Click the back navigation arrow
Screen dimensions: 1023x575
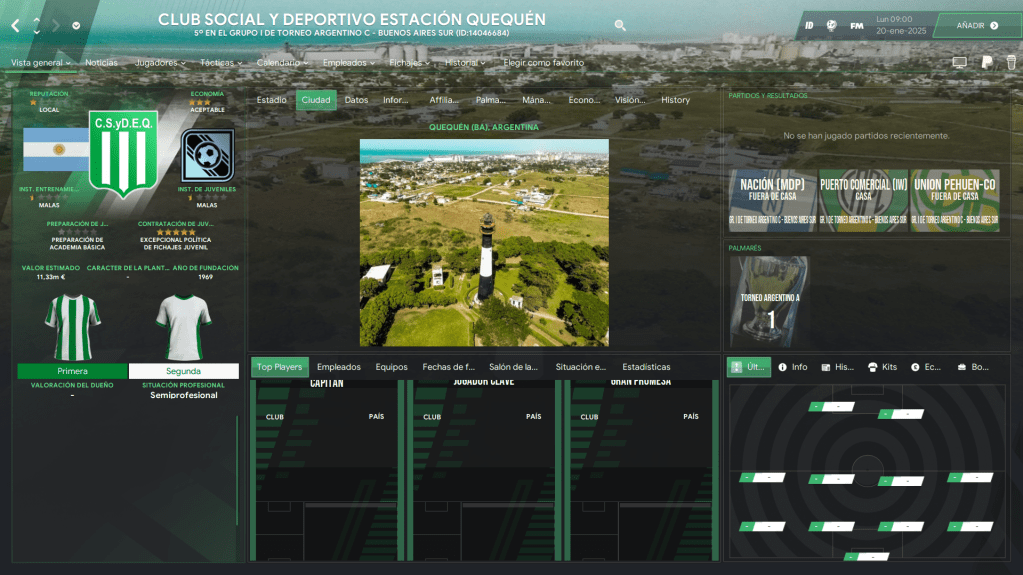coord(15,25)
